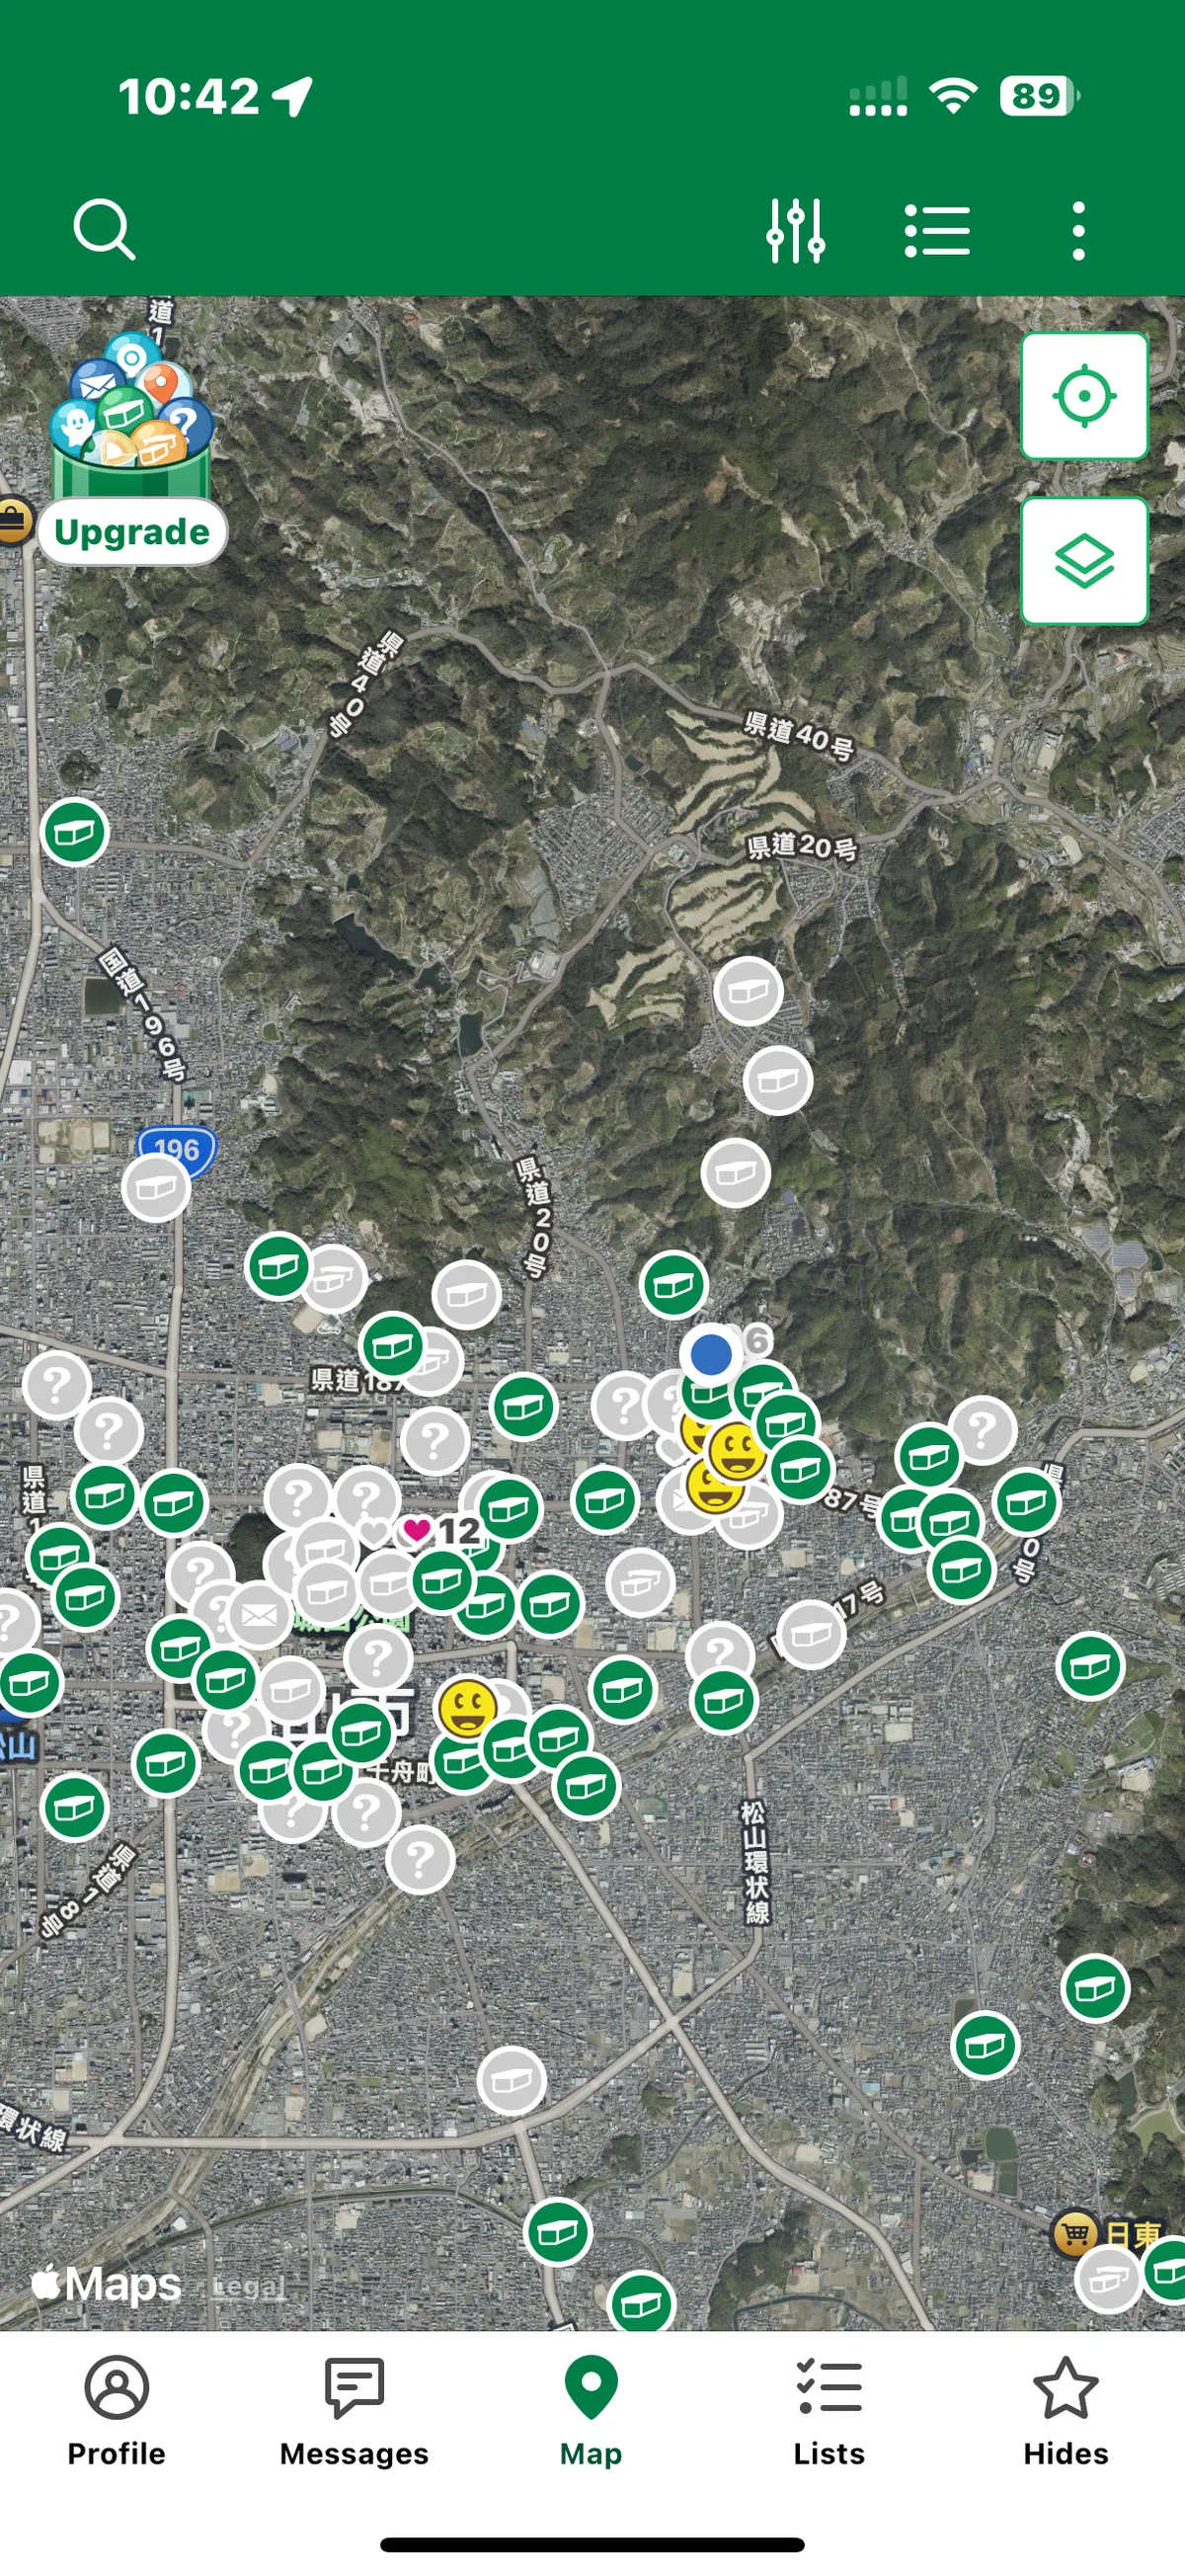Select the found smiley cache near 千舟町

[x=468, y=1707]
